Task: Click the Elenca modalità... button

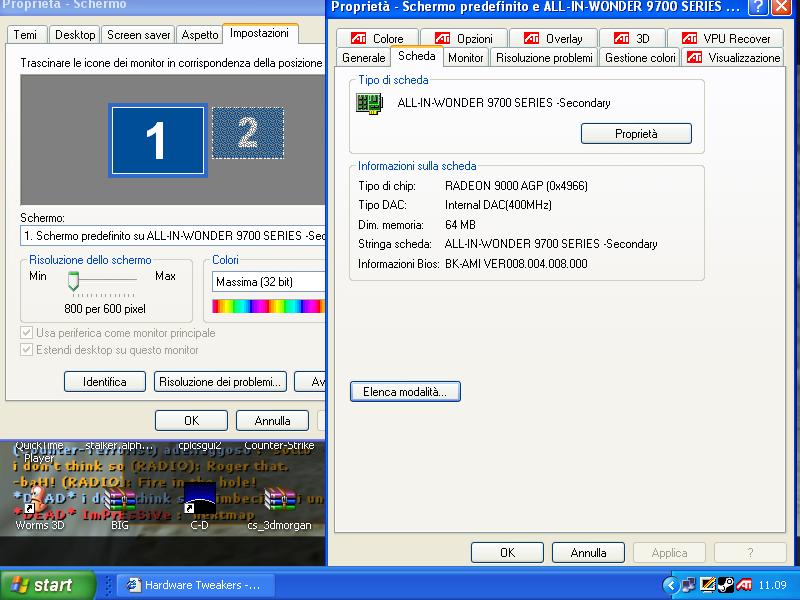Action: [405, 392]
